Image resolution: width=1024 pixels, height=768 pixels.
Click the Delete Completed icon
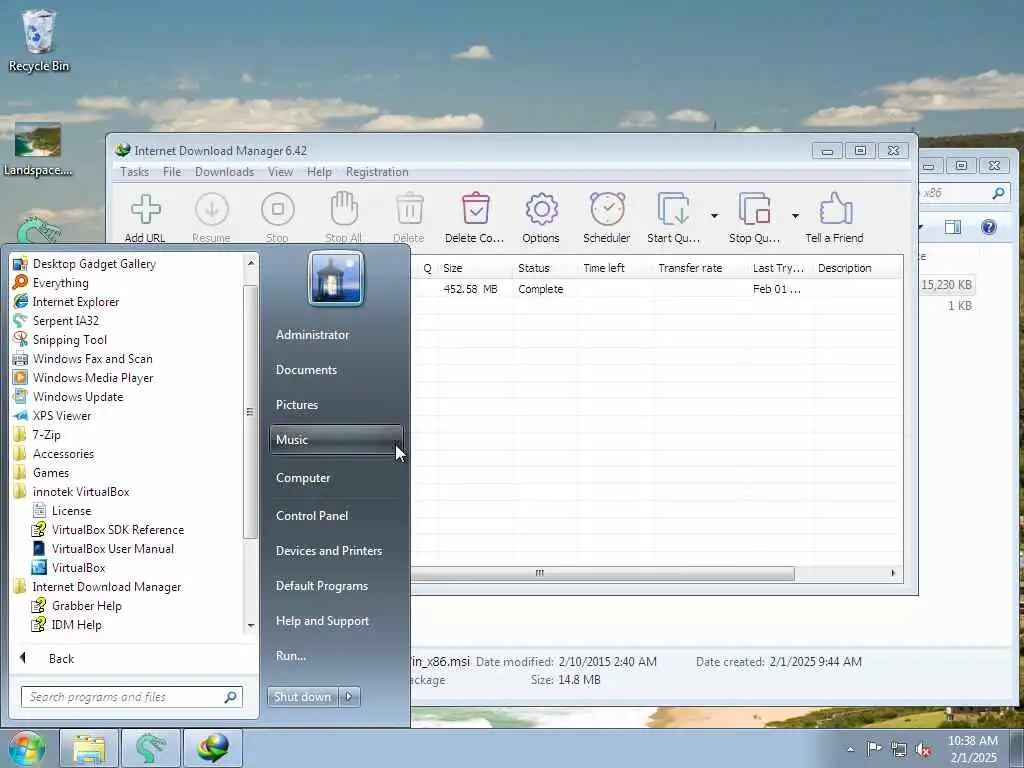coord(475,209)
